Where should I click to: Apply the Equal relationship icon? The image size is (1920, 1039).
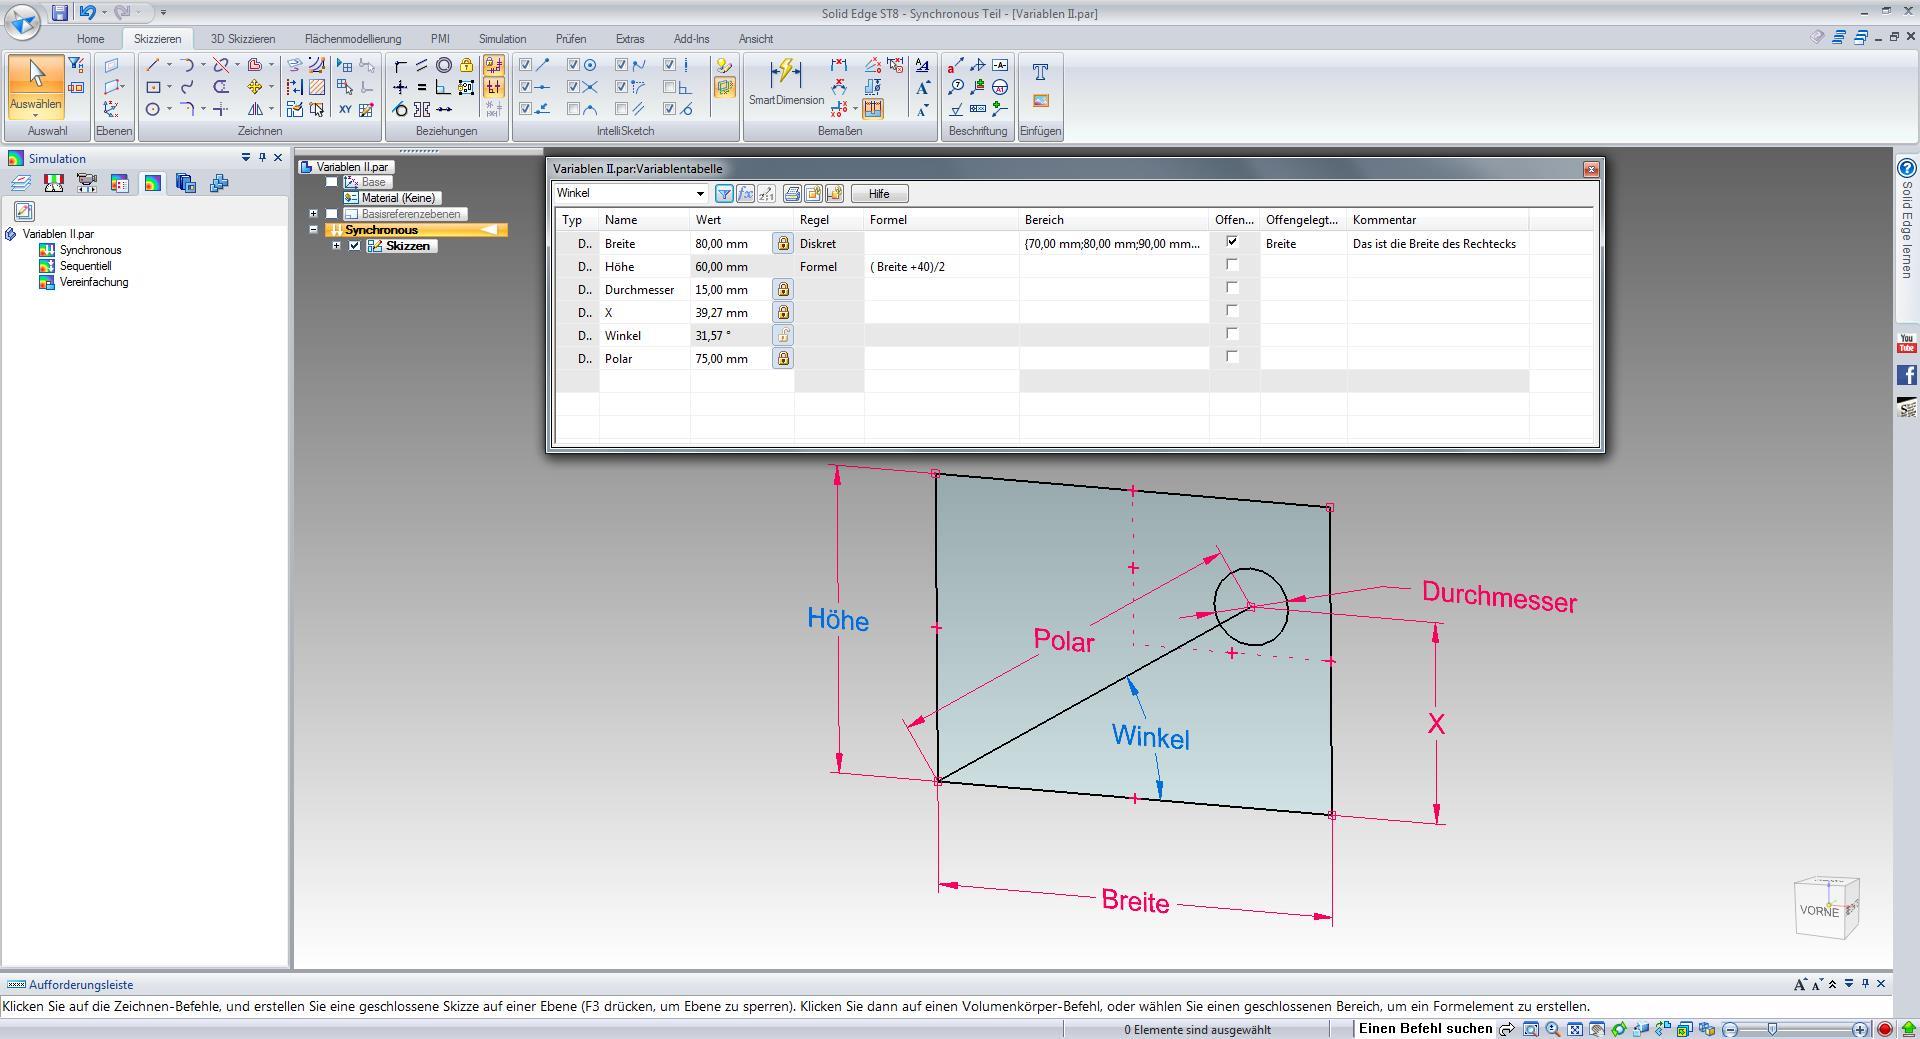tap(422, 87)
